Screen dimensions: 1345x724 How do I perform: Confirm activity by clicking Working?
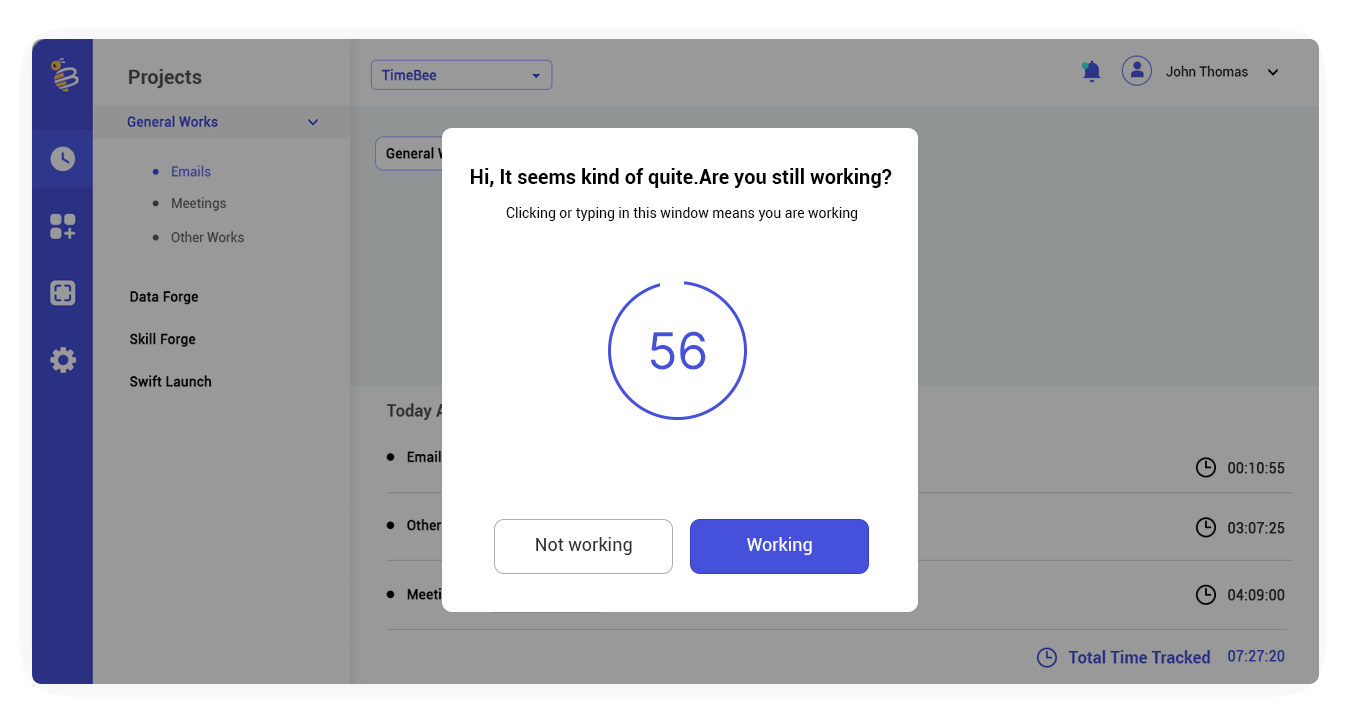pos(779,546)
